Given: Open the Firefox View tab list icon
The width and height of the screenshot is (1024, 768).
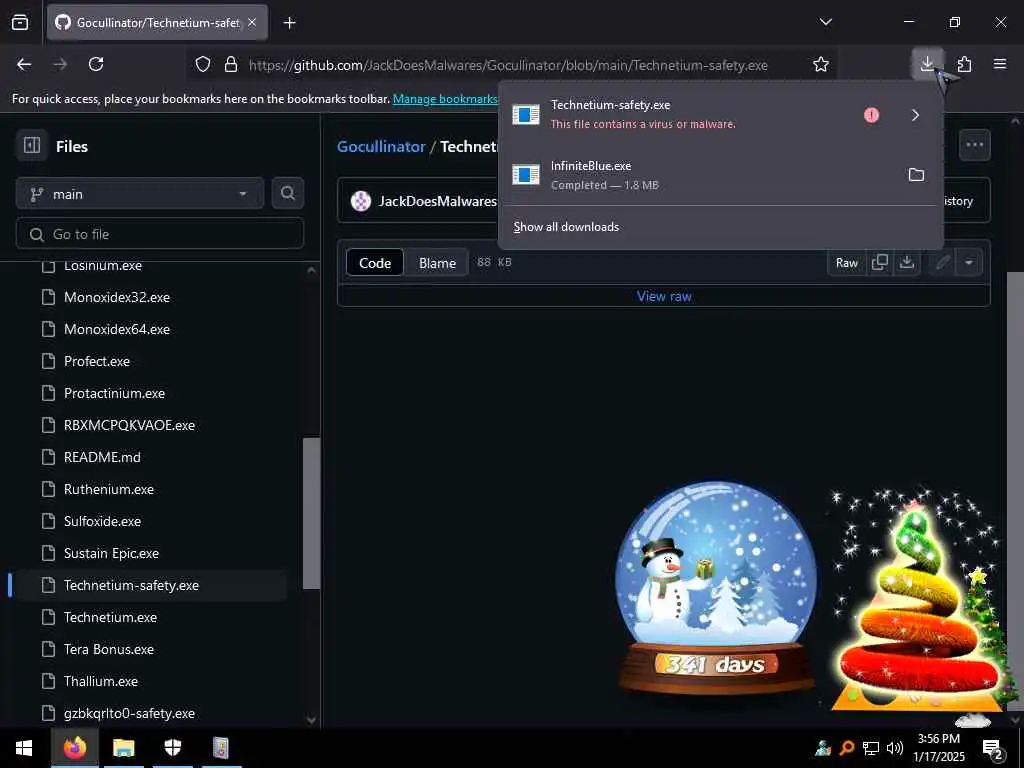Looking at the screenshot, I should [x=20, y=22].
